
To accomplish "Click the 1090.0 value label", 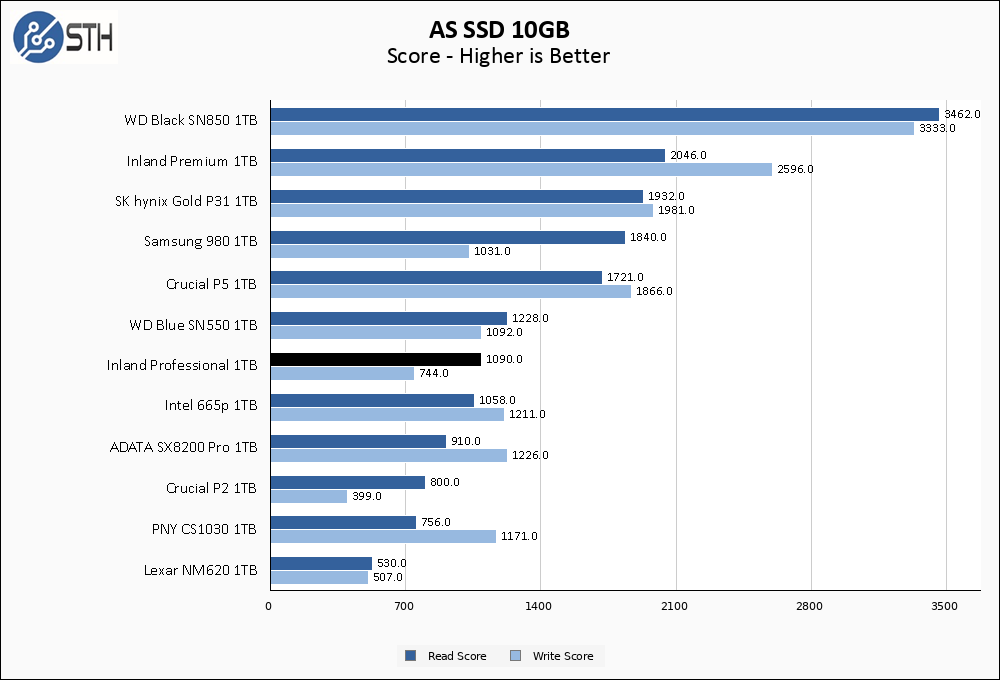I will point(504,359).
